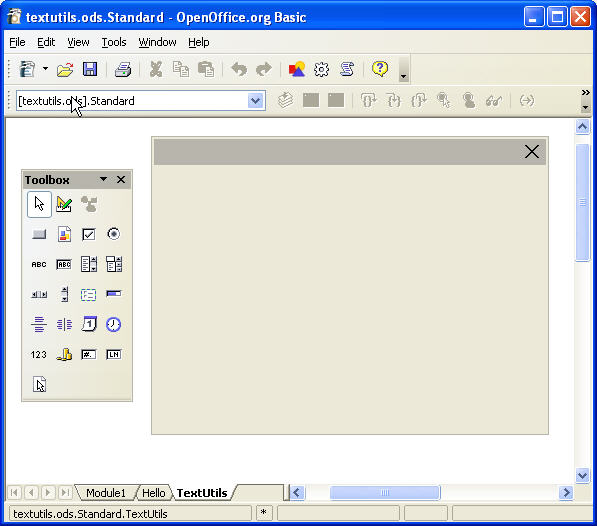The image size is (597, 526).
Task: Choose the Date Field calendar tool
Action: [89, 324]
